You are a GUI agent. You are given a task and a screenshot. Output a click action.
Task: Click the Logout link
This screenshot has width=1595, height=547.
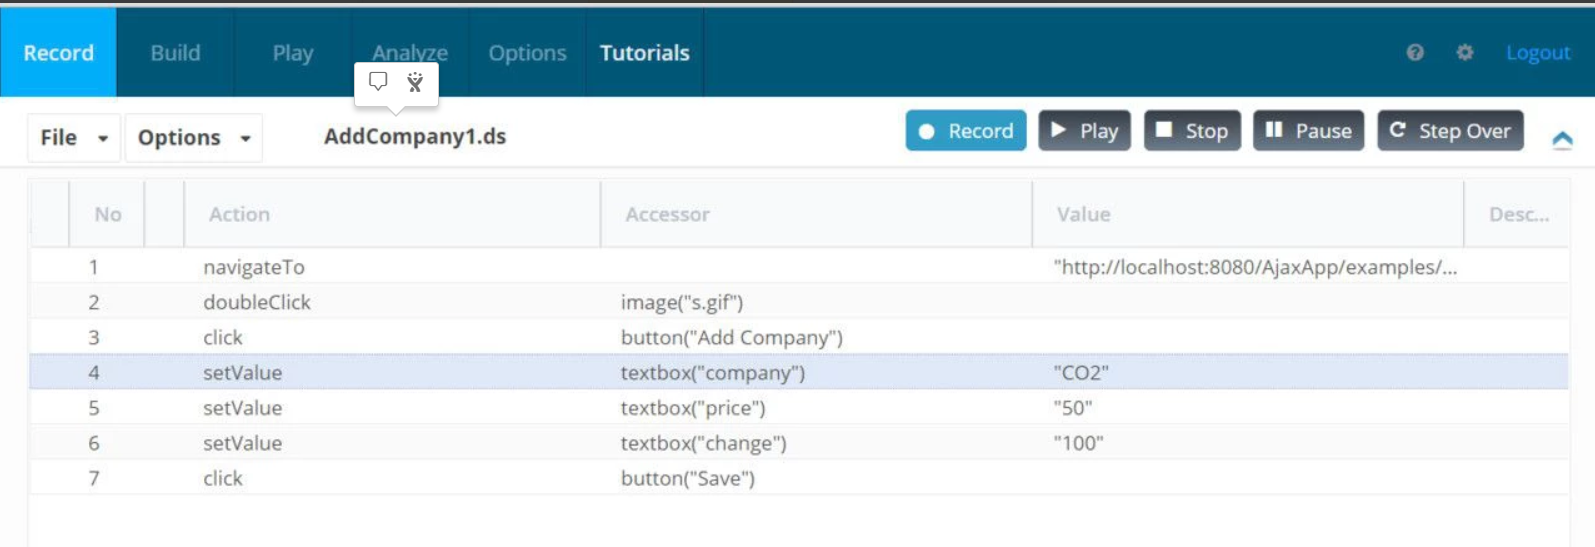point(1538,53)
